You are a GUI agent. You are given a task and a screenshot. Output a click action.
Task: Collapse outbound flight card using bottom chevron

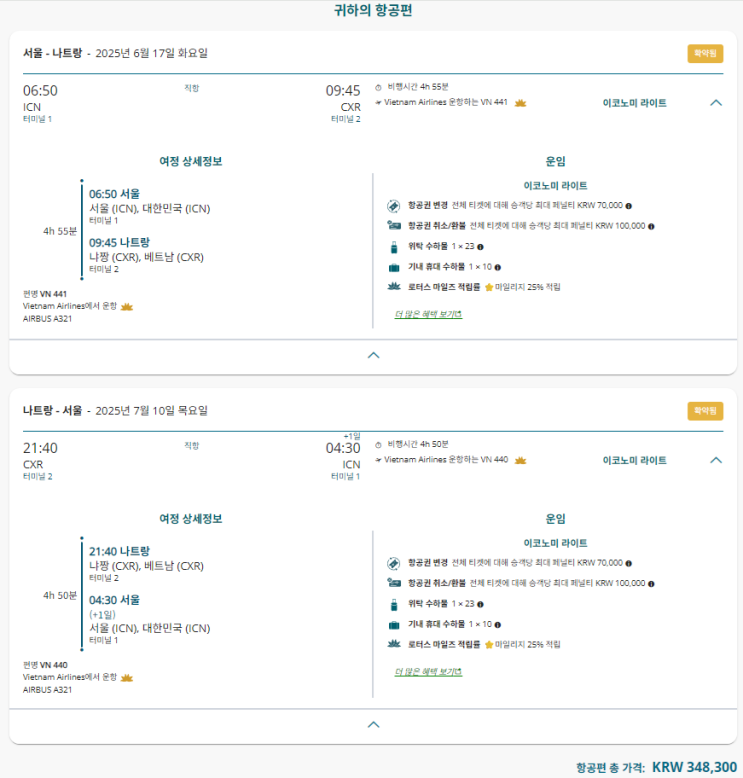[x=373, y=355]
